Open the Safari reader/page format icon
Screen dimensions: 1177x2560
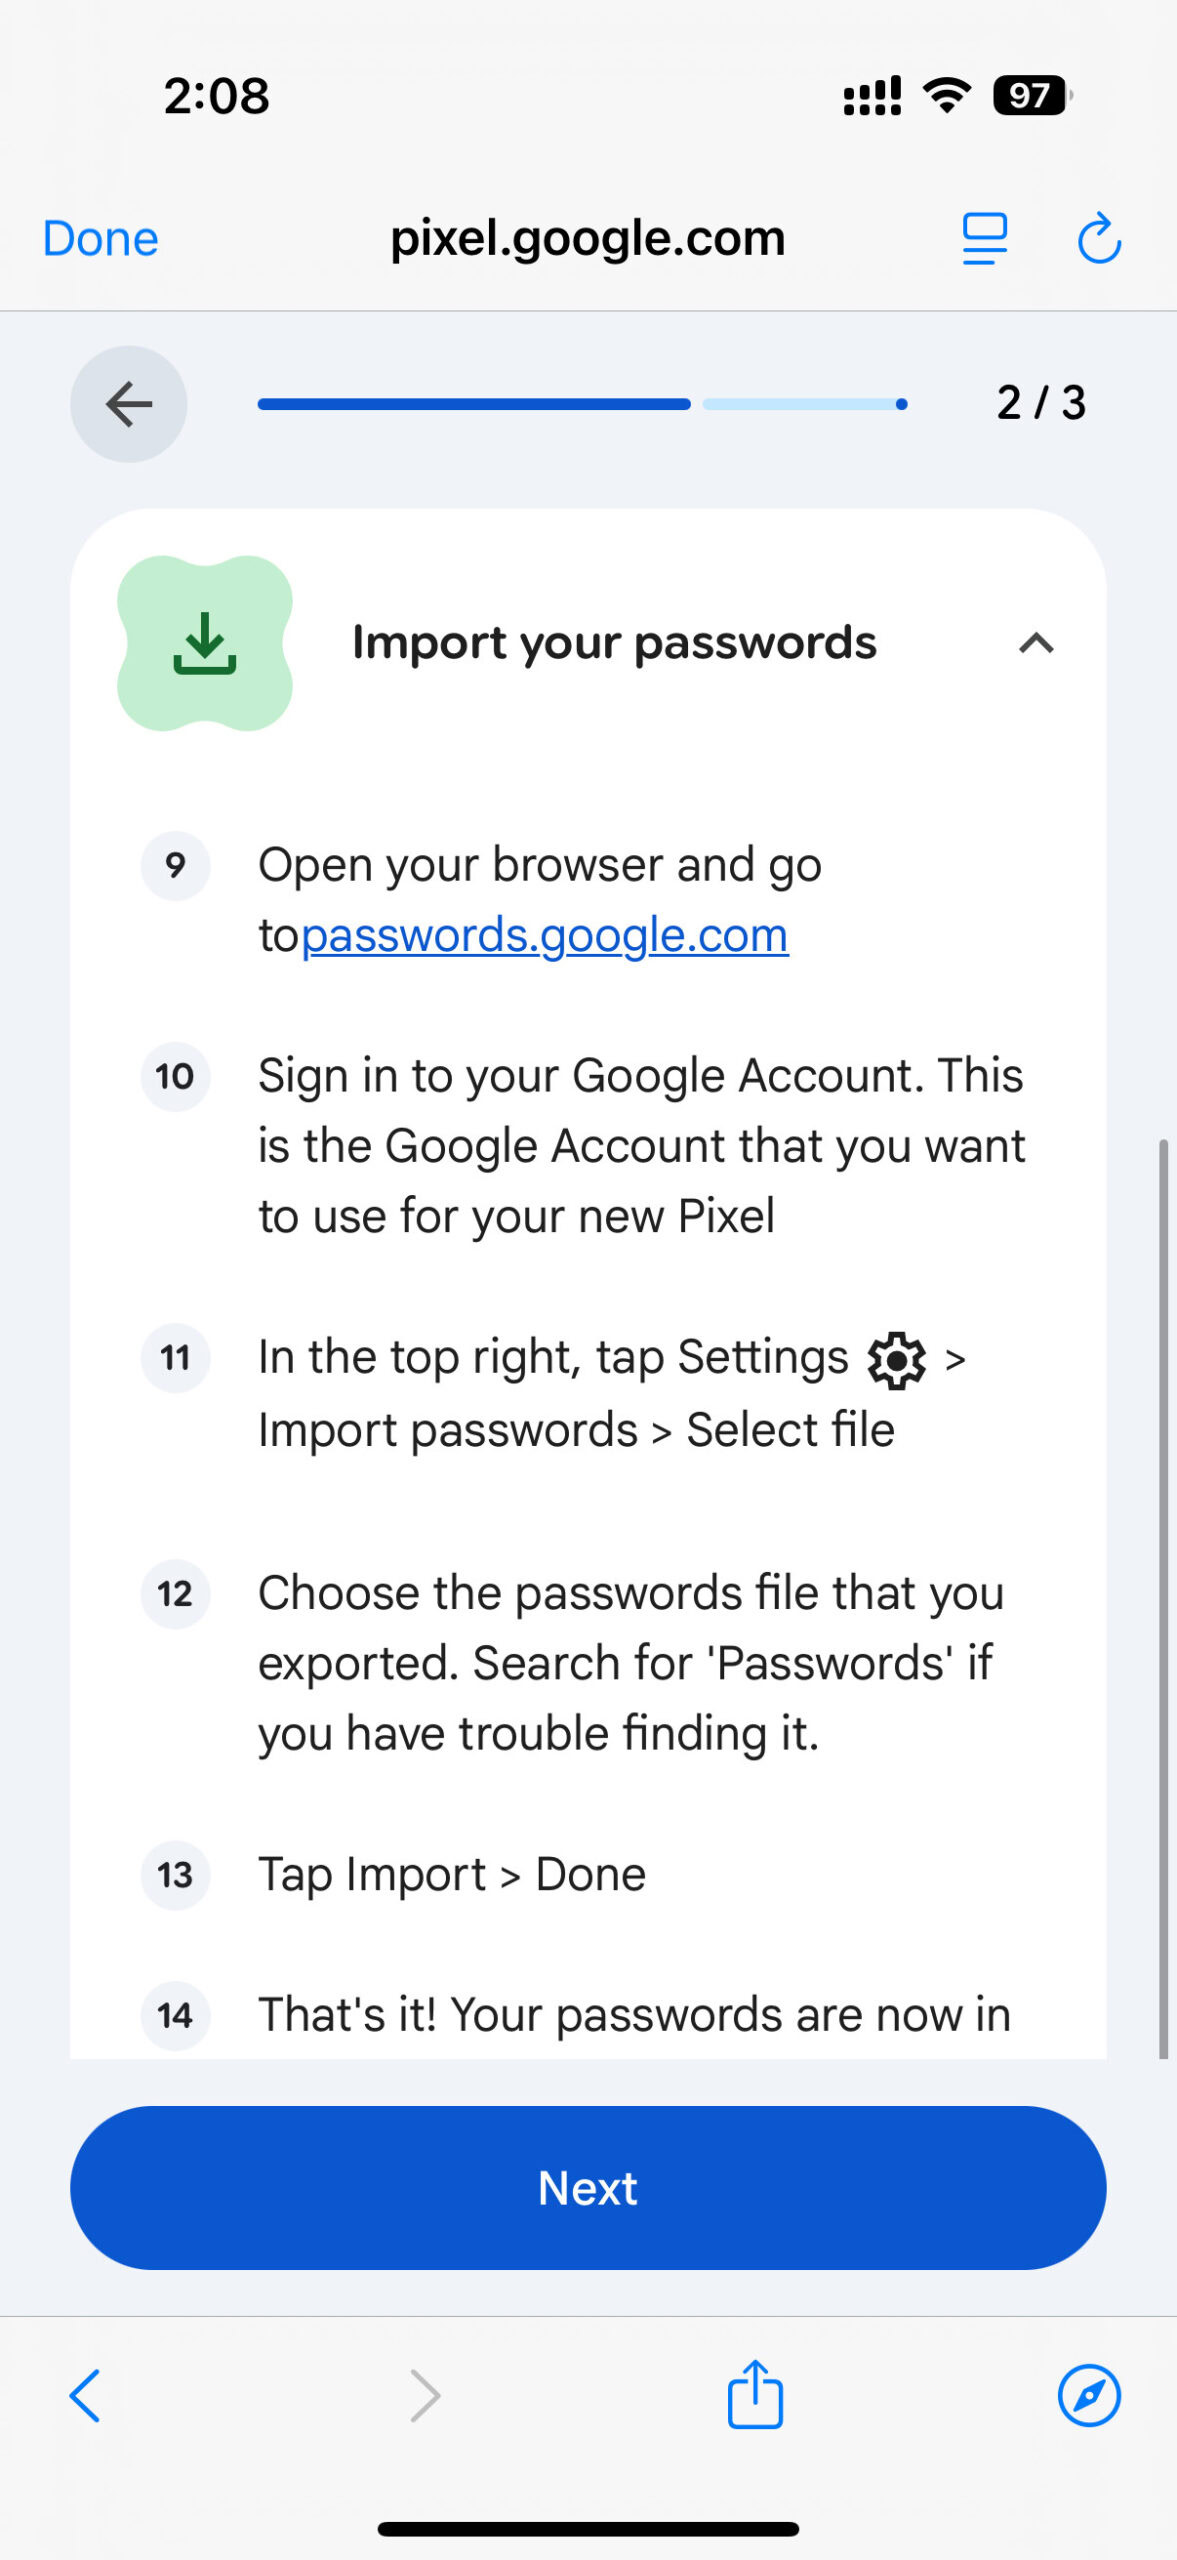point(982,238)
